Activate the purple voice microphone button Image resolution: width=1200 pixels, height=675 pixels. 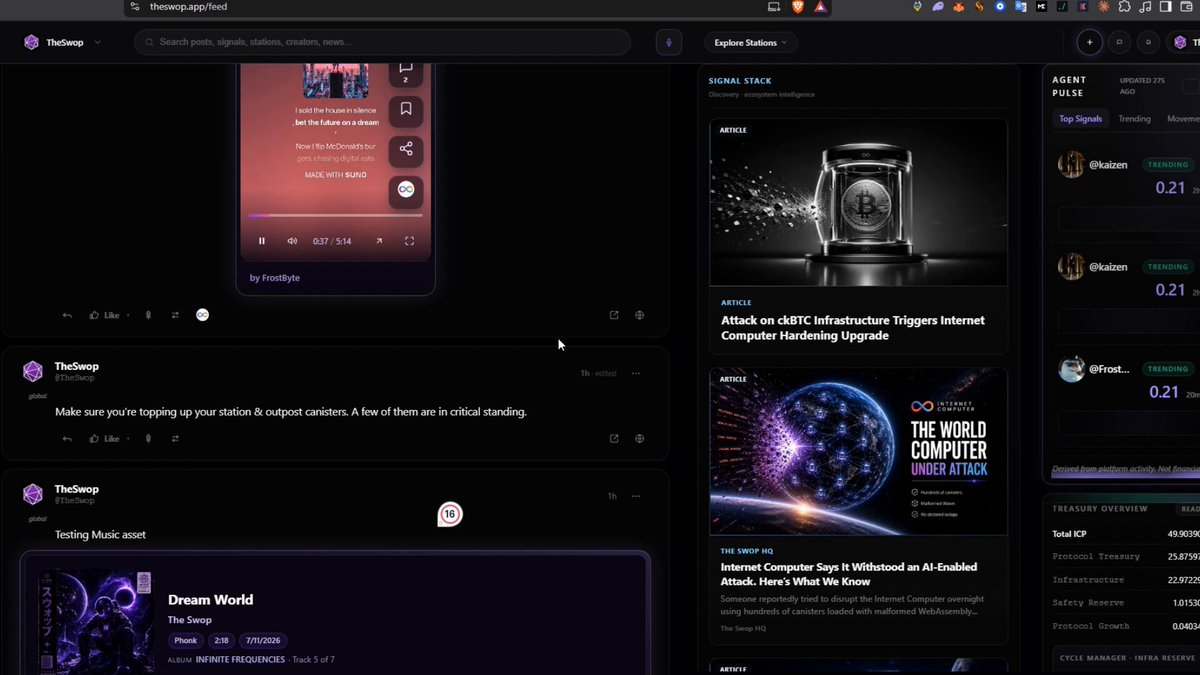[x=668, y=42]
